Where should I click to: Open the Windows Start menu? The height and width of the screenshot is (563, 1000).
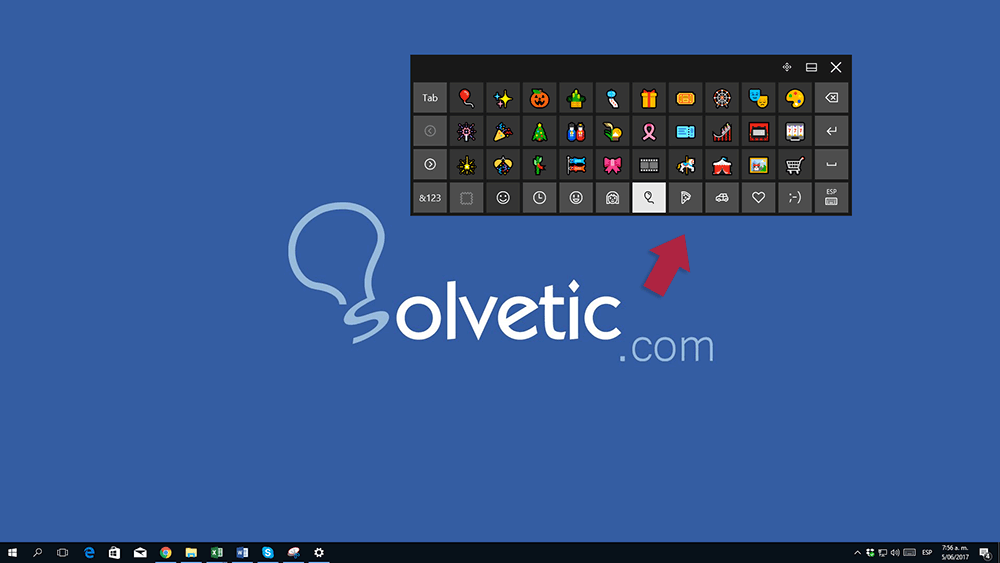(12, 552)
